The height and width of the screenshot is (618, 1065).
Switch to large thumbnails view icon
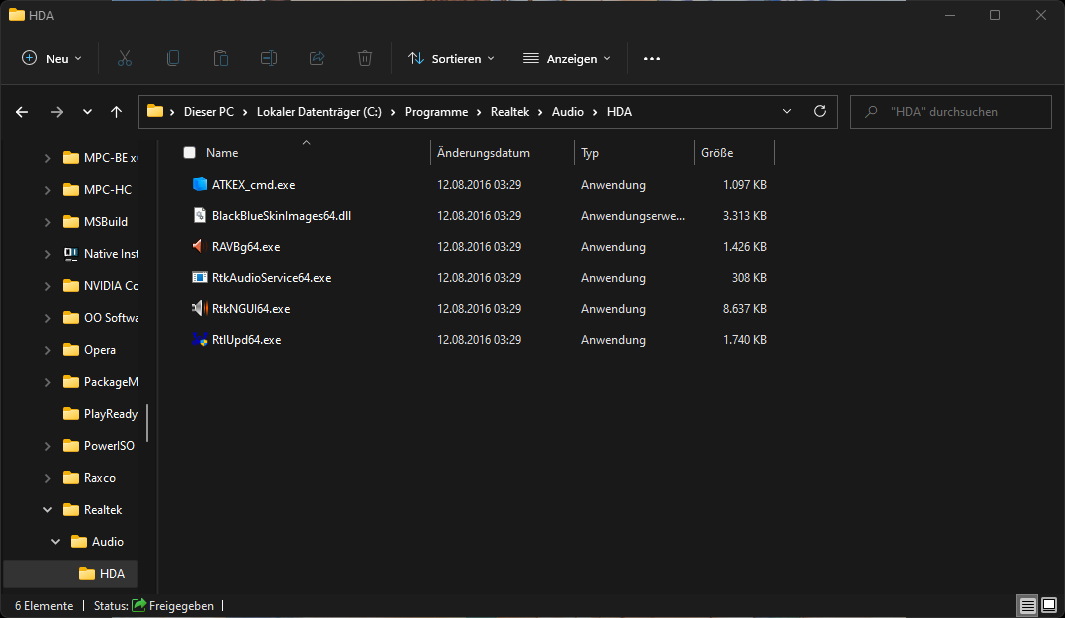[x=1049, y=605]
